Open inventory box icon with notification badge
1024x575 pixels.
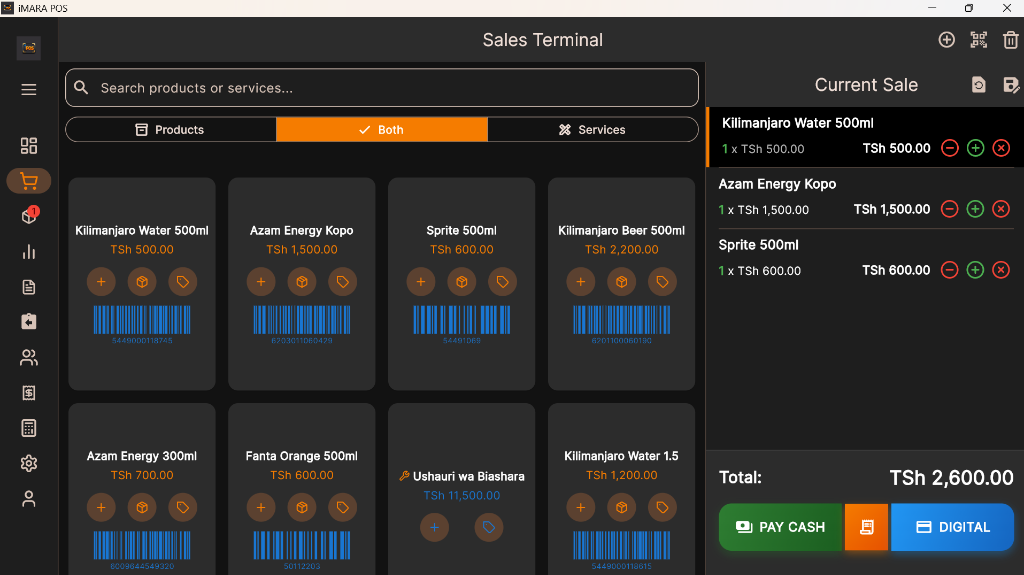tap(29, 216)
